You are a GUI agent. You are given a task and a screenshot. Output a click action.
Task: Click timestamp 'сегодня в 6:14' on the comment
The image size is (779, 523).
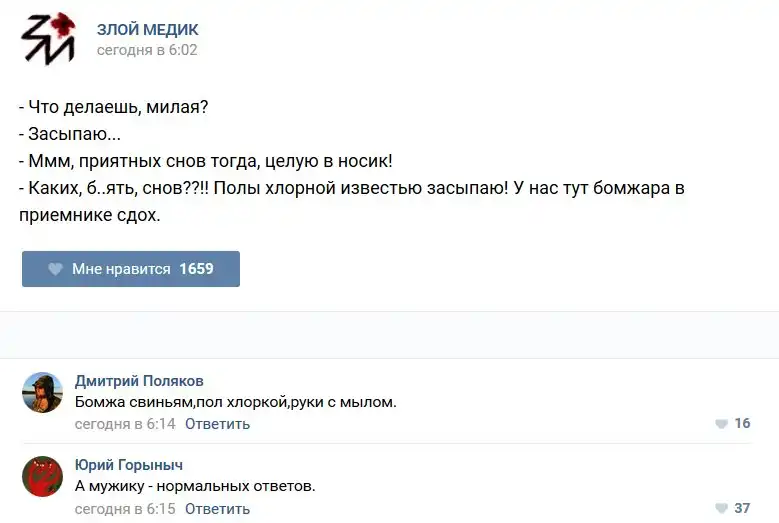(125, 424)
